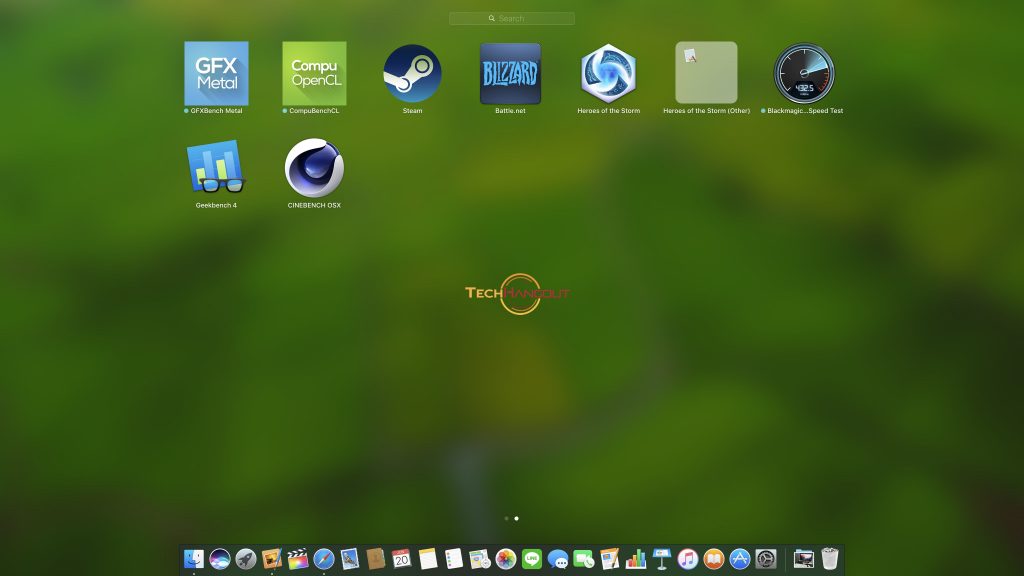Open Numbers chart icon in Dock
The image size is (1024, 576).
tap(635, 559)
